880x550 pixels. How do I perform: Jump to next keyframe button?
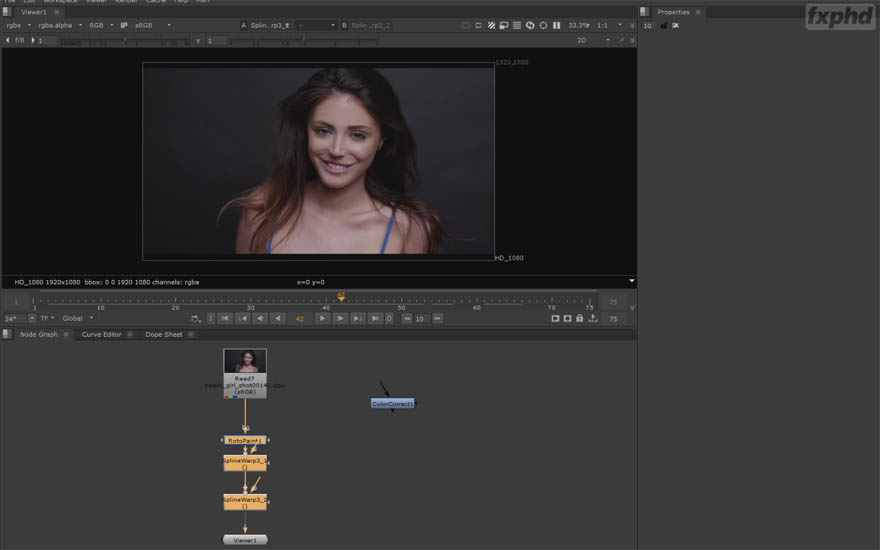(357, 318)
